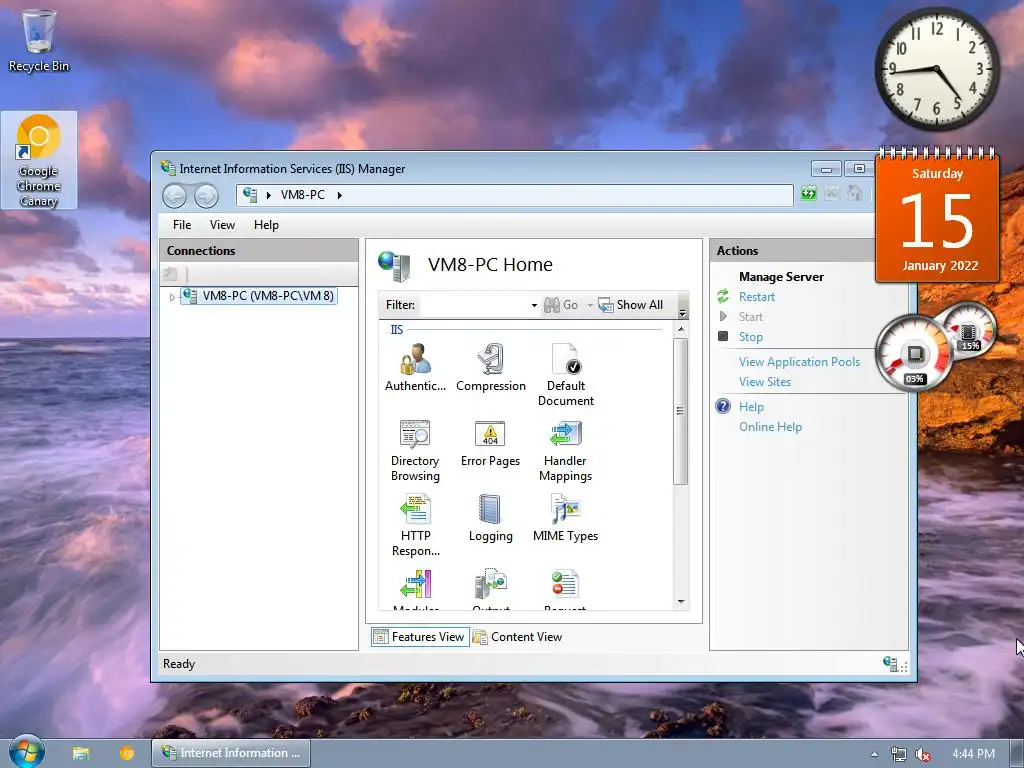Image resolution: width=1024 pixels, height=768 pixels.
Task: Open the Help menu
Action: click(x=266, y=225)
